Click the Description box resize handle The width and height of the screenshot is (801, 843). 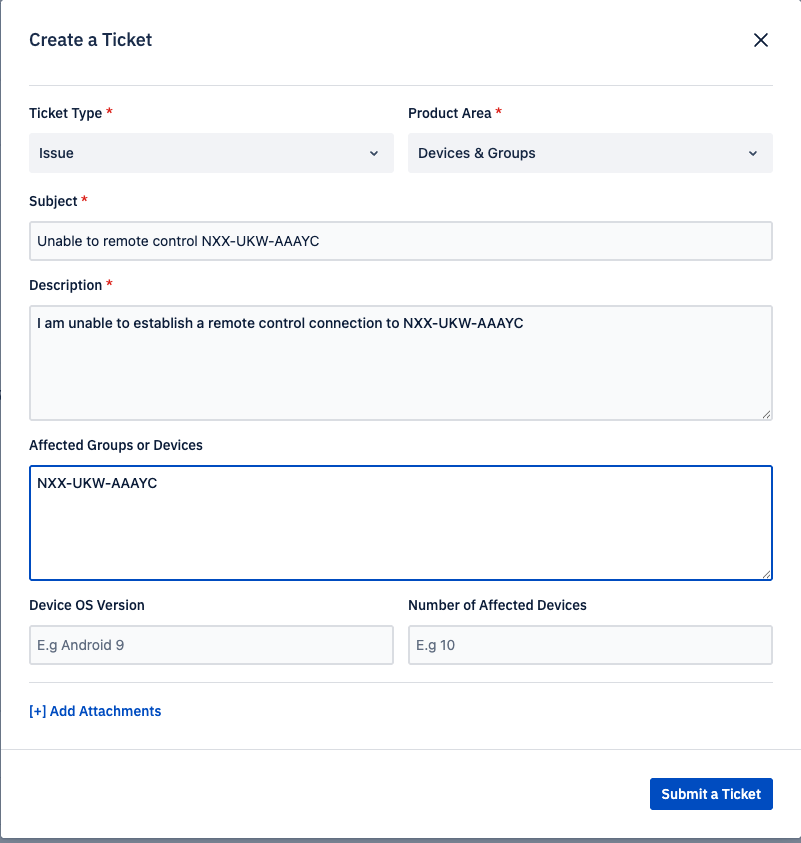point(766,414)
